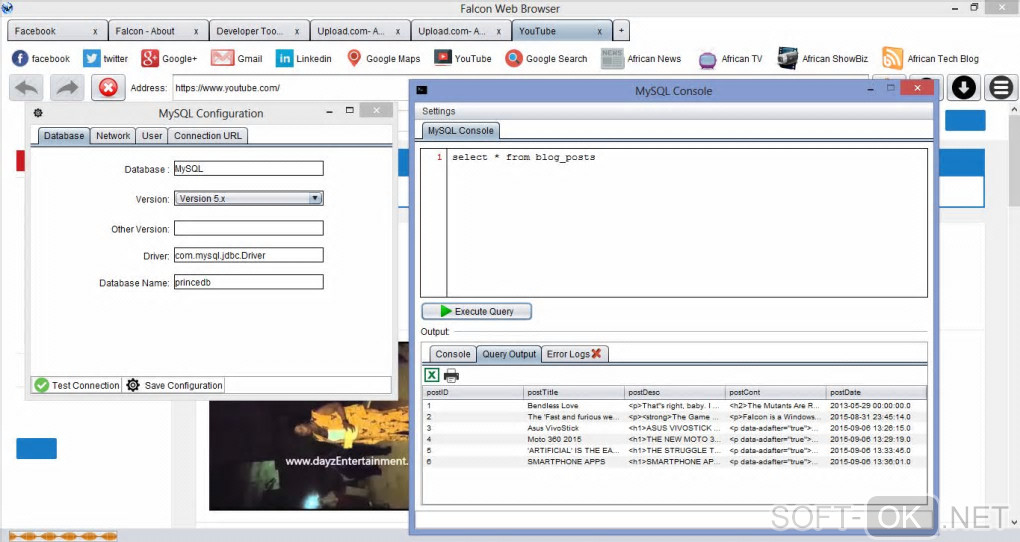Viewport: 1020px width, 542px height.
Task: Click the MySQL Configuration gear icon
Action: click(38, 113)
